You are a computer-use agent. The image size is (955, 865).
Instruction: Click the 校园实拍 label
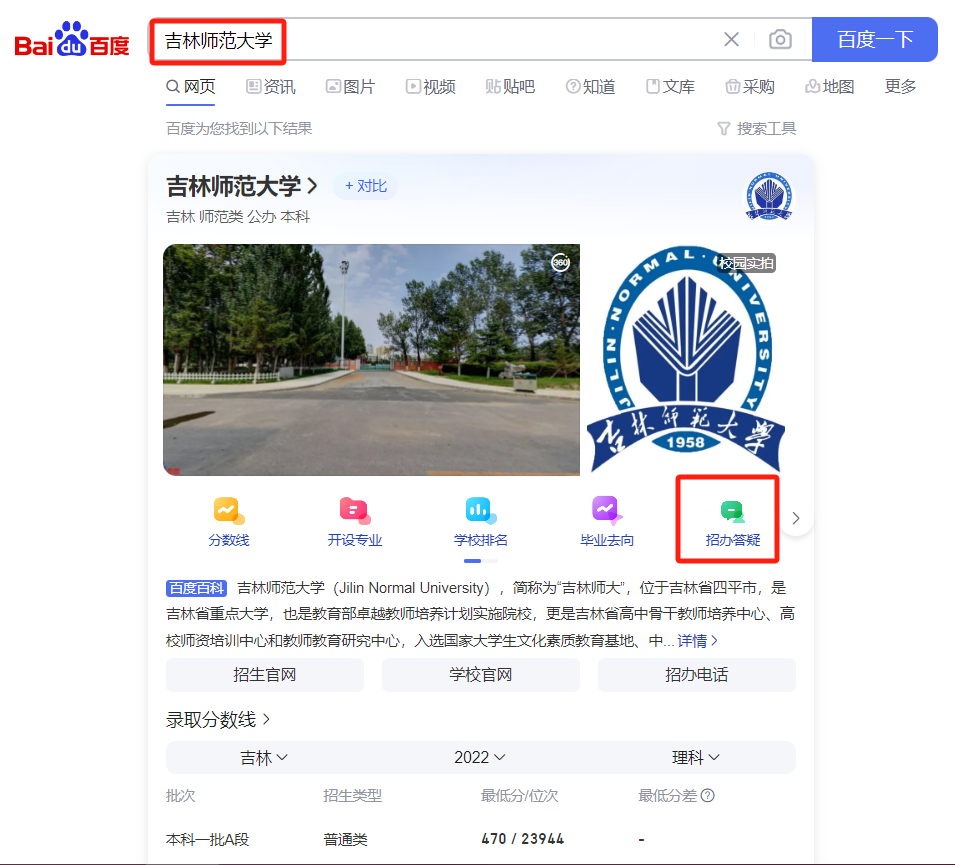click(746, 263)
